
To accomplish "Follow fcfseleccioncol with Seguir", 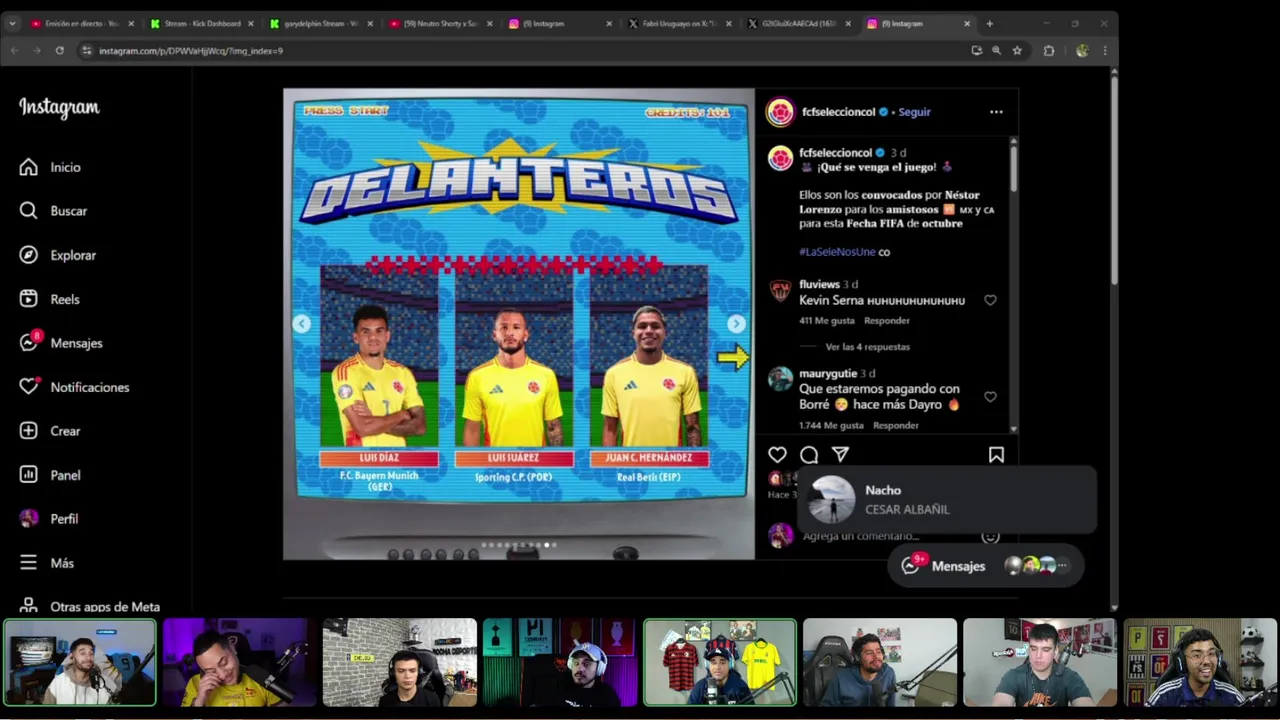I will [914, 112].
